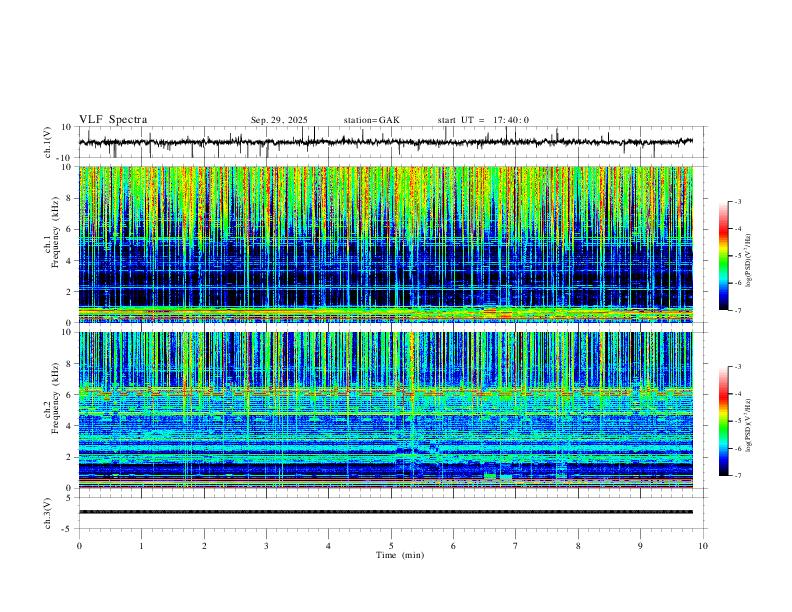Click the ch.1 voltage waveform trace panel
This screenshot has height=612, width=792.
392,142
